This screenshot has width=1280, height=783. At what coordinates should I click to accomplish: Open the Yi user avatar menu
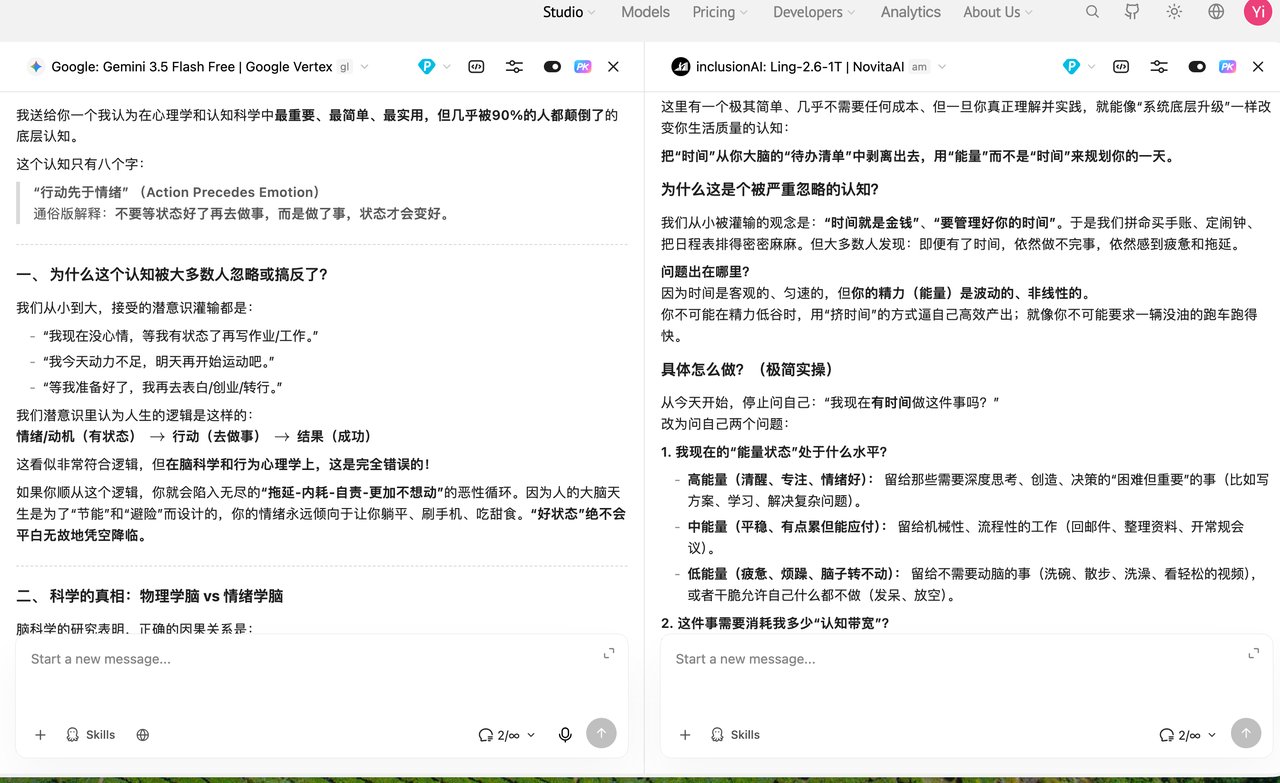pyautogui.click(x=1257, y=12)
